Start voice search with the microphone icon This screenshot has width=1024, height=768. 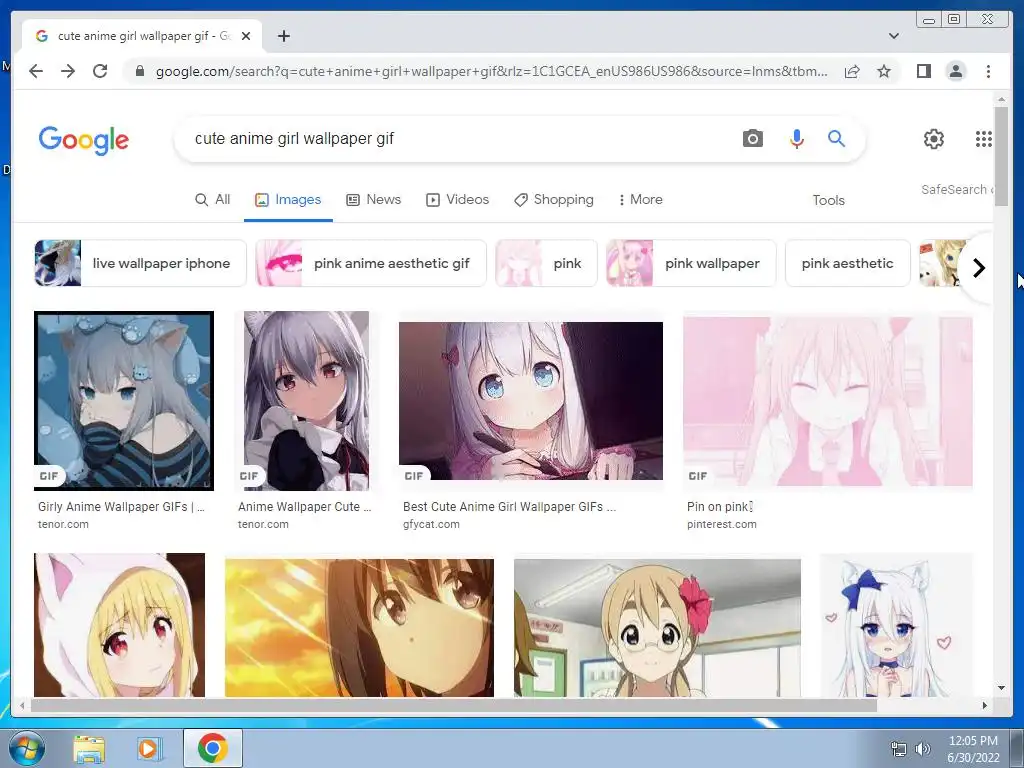[x=797, y=138]
